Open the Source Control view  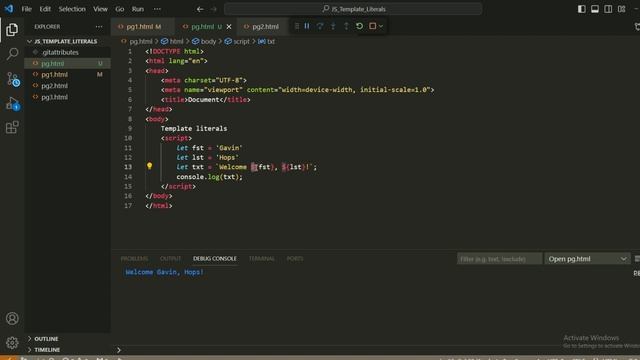[13, 79]
